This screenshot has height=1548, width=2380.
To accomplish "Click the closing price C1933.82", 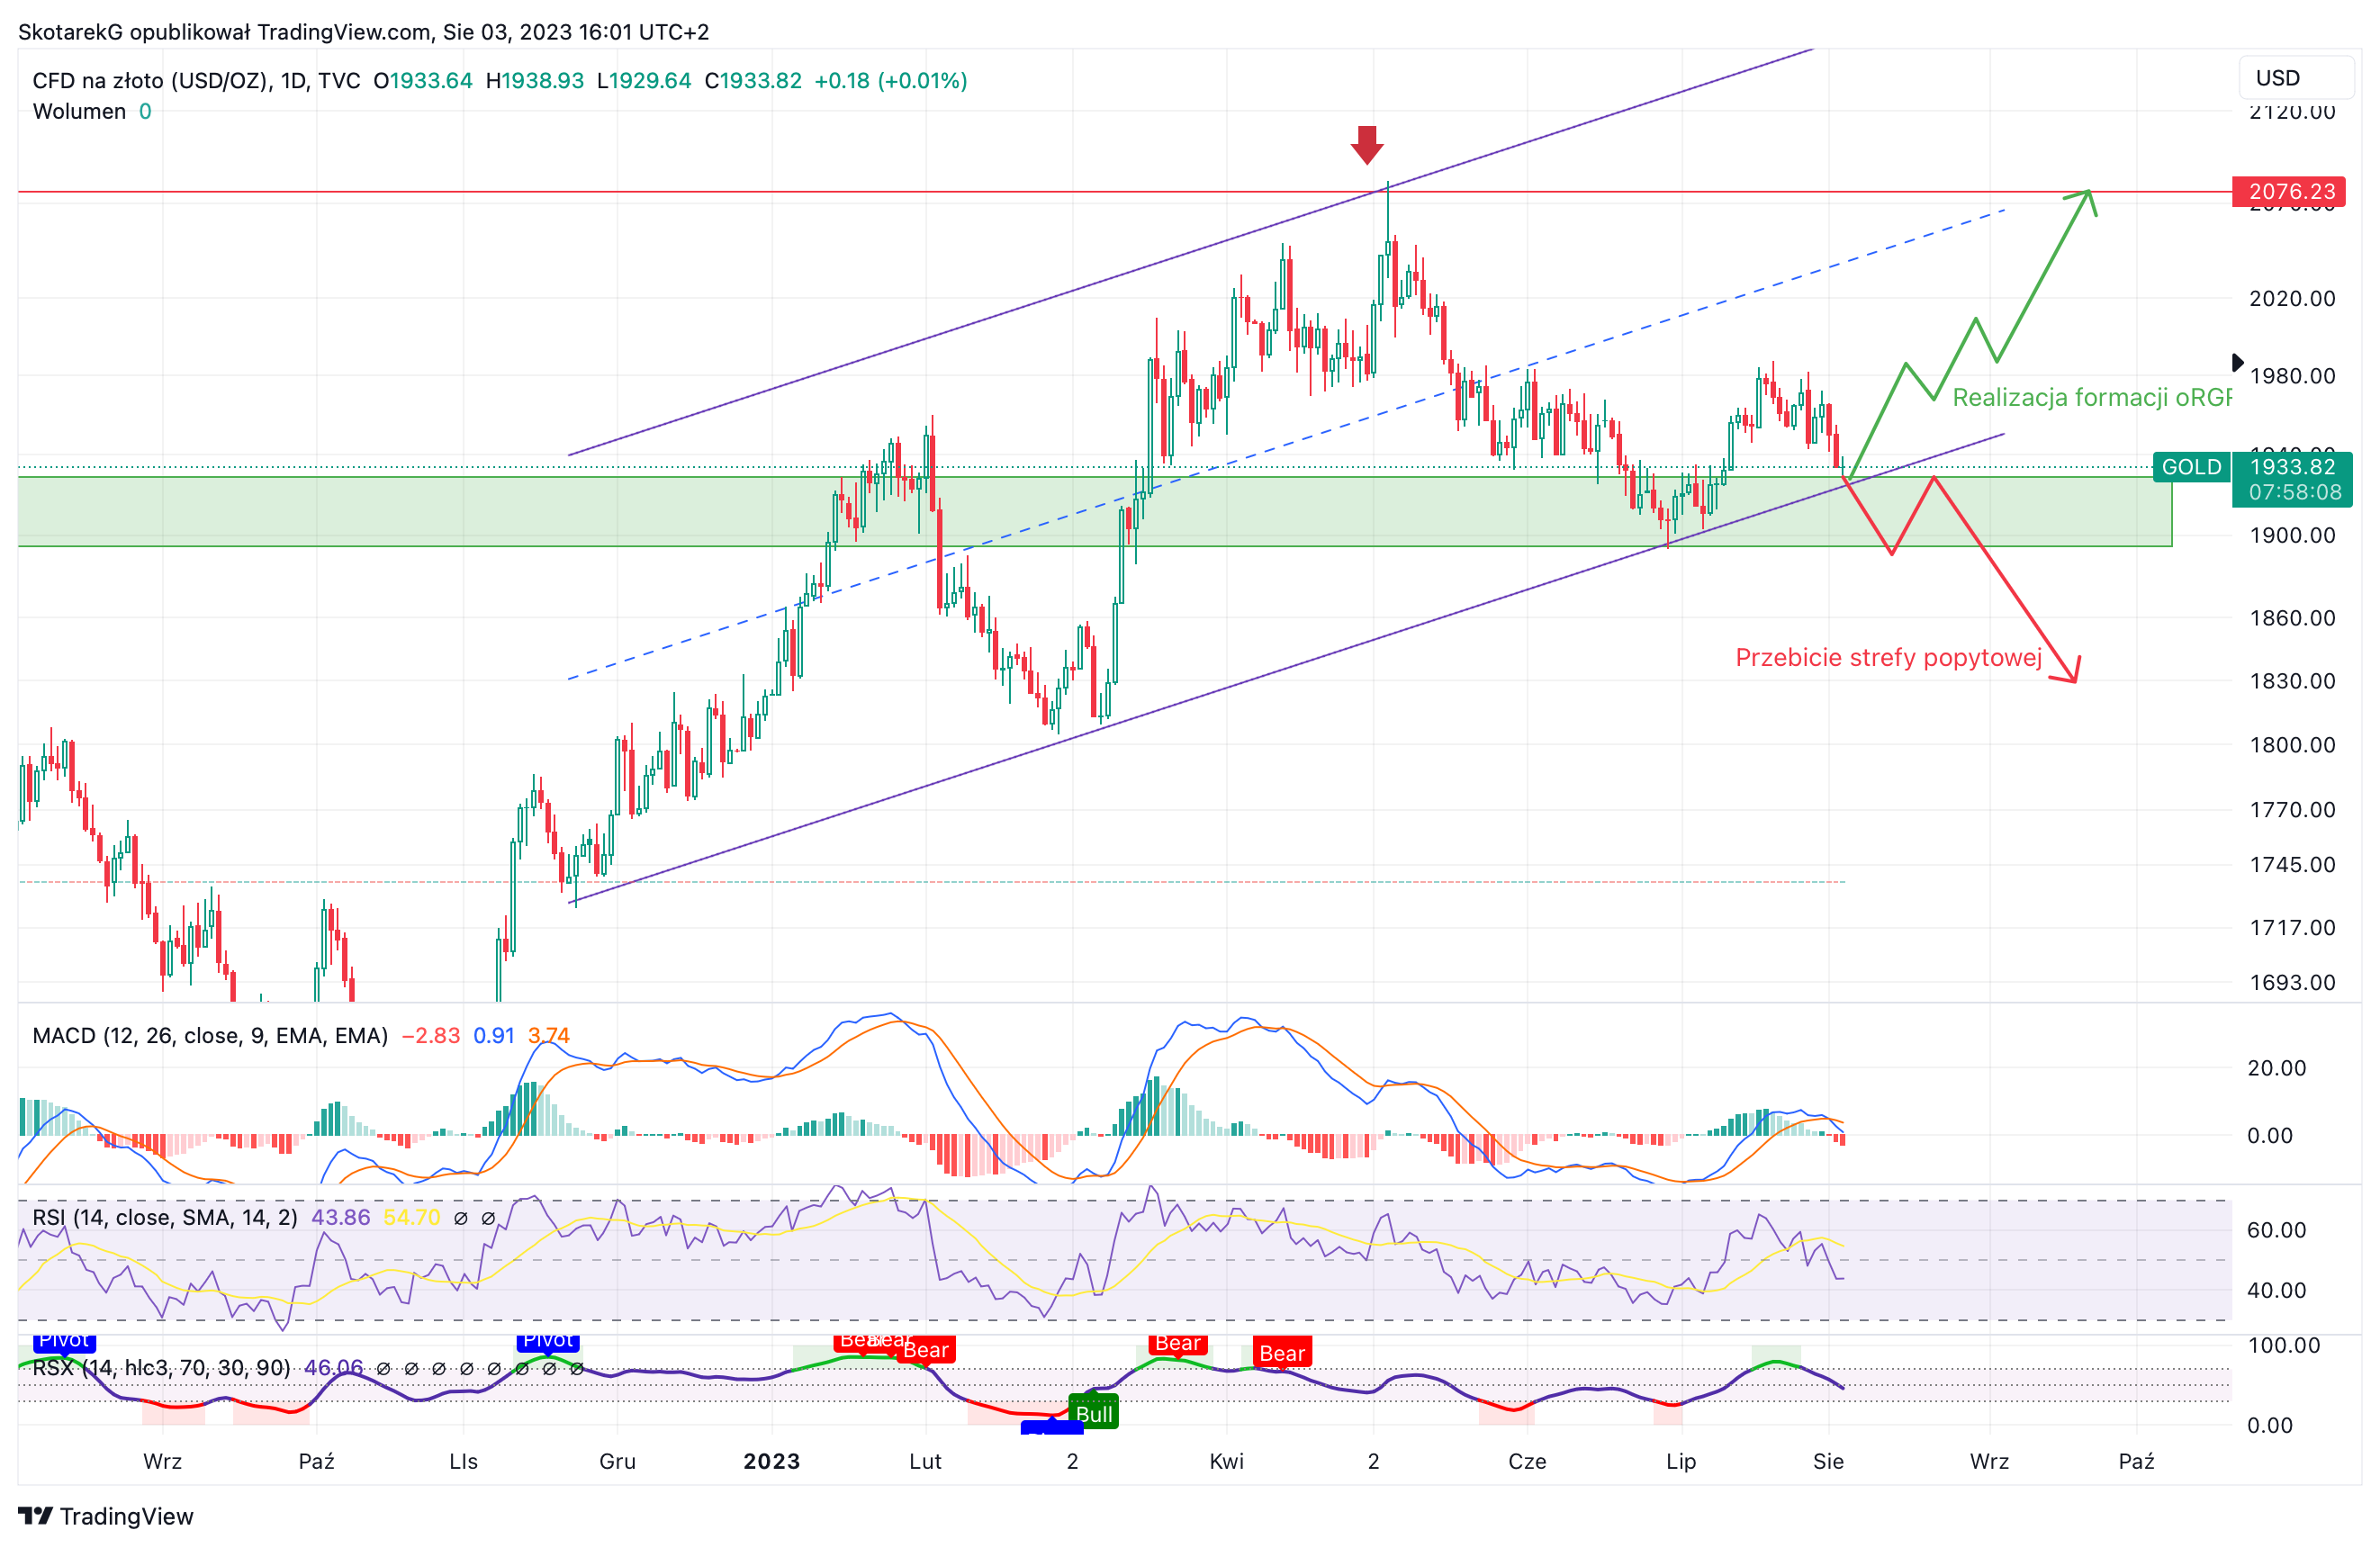I will tap(753, 80).
